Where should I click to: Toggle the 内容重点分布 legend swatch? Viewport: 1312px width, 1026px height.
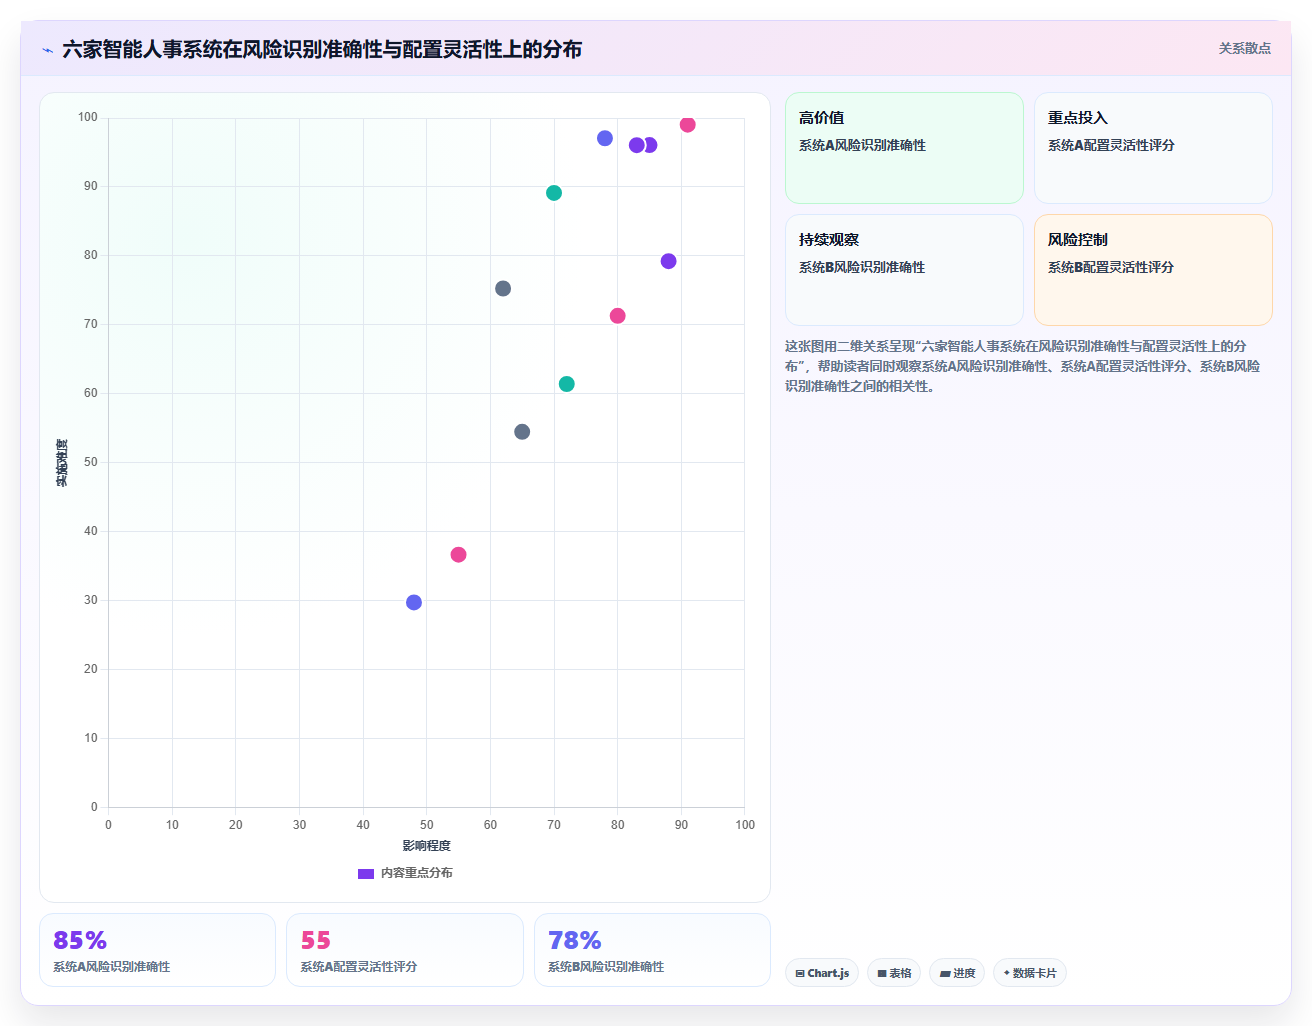click(366, 873)
